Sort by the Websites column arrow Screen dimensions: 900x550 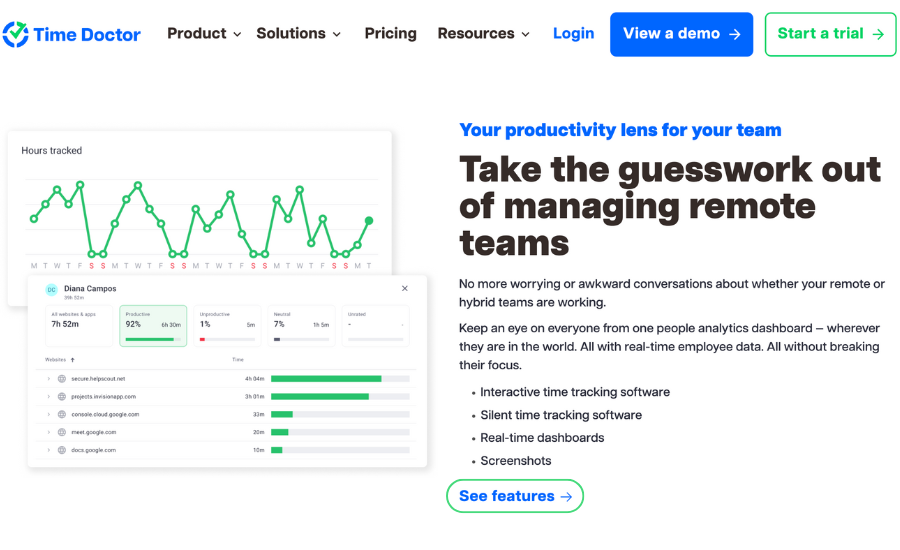72,360
